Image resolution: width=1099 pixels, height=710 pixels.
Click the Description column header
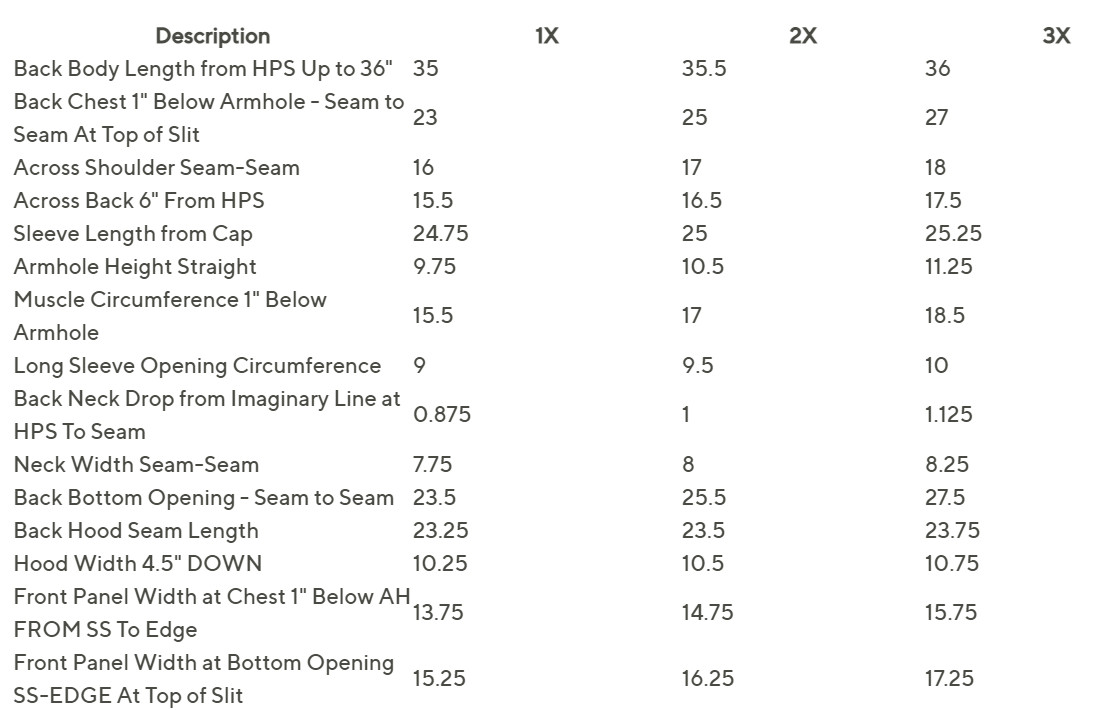click(212, 36)
